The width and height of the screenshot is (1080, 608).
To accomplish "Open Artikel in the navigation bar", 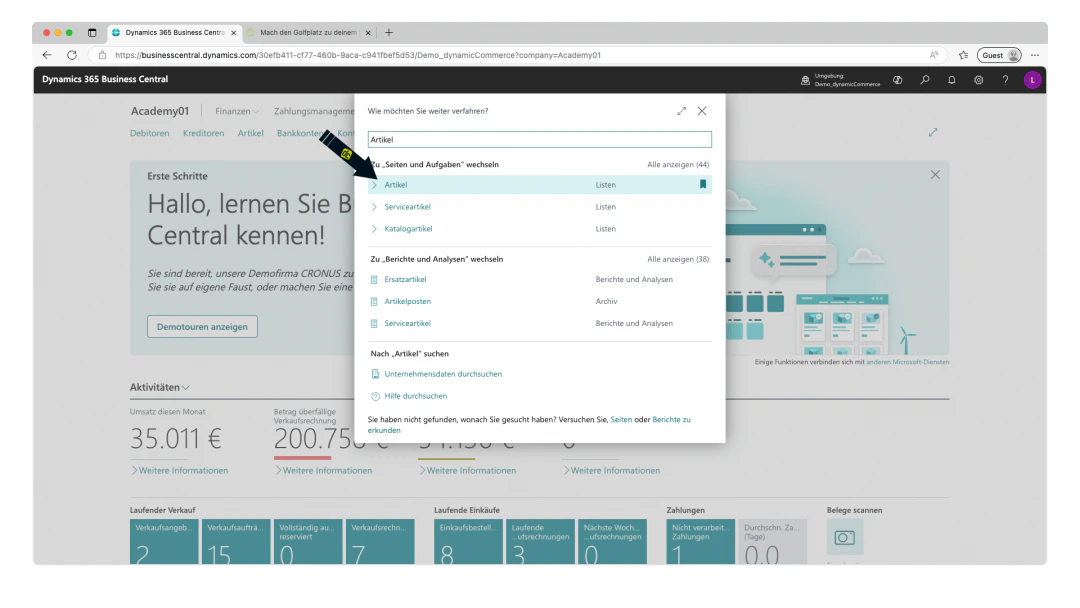I will click(250, 133).
